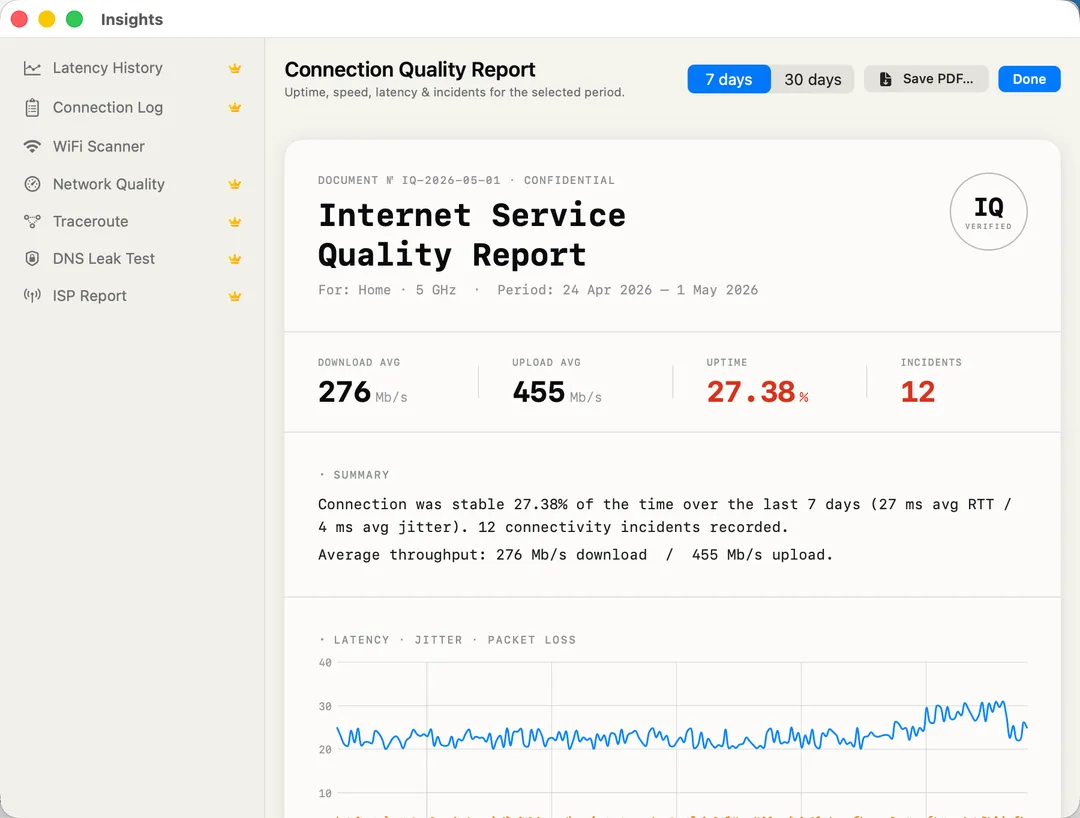
Task: Click the 30 axis label on chart
Action: pos(325,706)
